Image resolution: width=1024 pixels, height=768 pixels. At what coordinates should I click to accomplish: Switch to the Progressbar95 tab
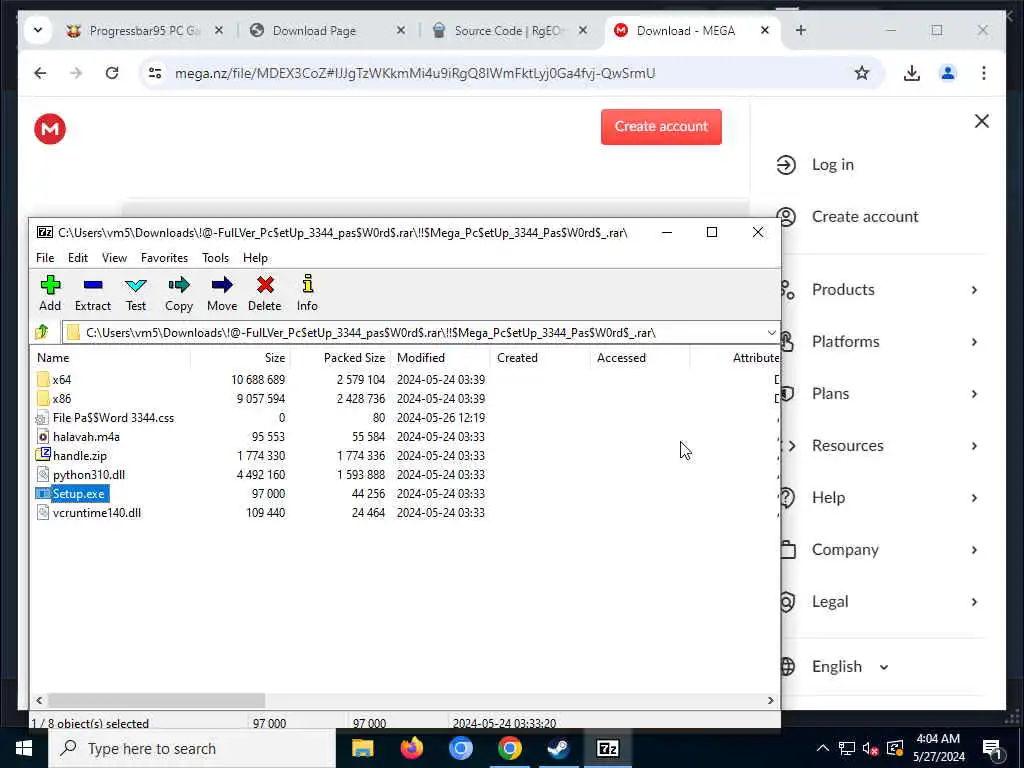click(x=145, y=31)
